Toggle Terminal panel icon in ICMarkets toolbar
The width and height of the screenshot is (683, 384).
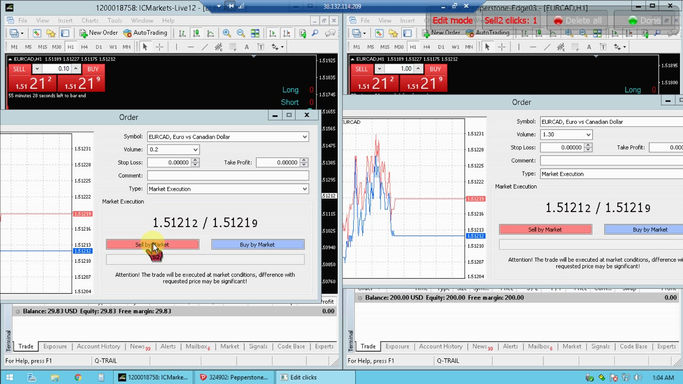tap(65, 33)
